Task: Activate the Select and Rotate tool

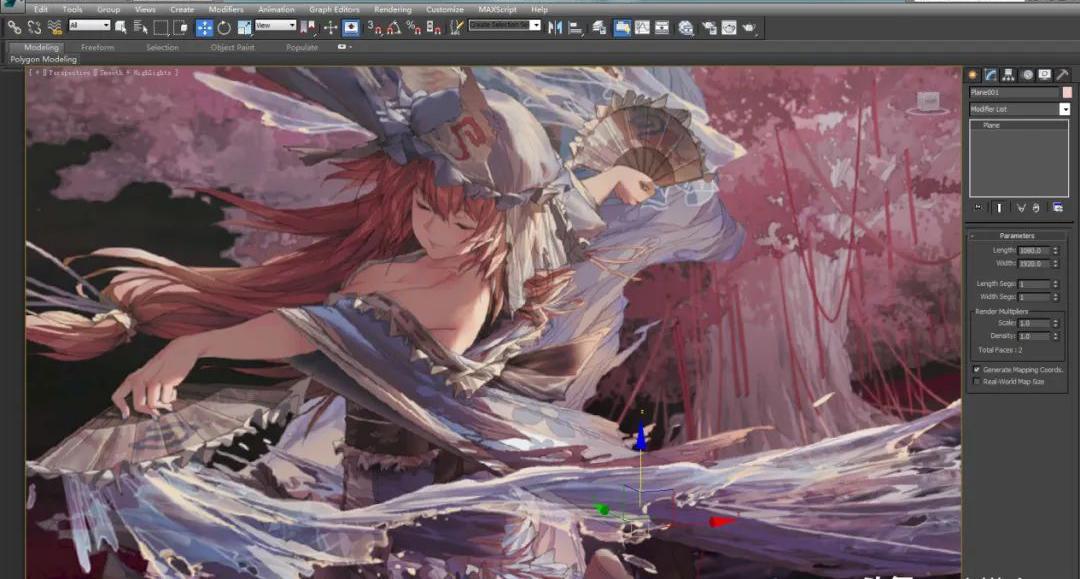Action: 224,28
